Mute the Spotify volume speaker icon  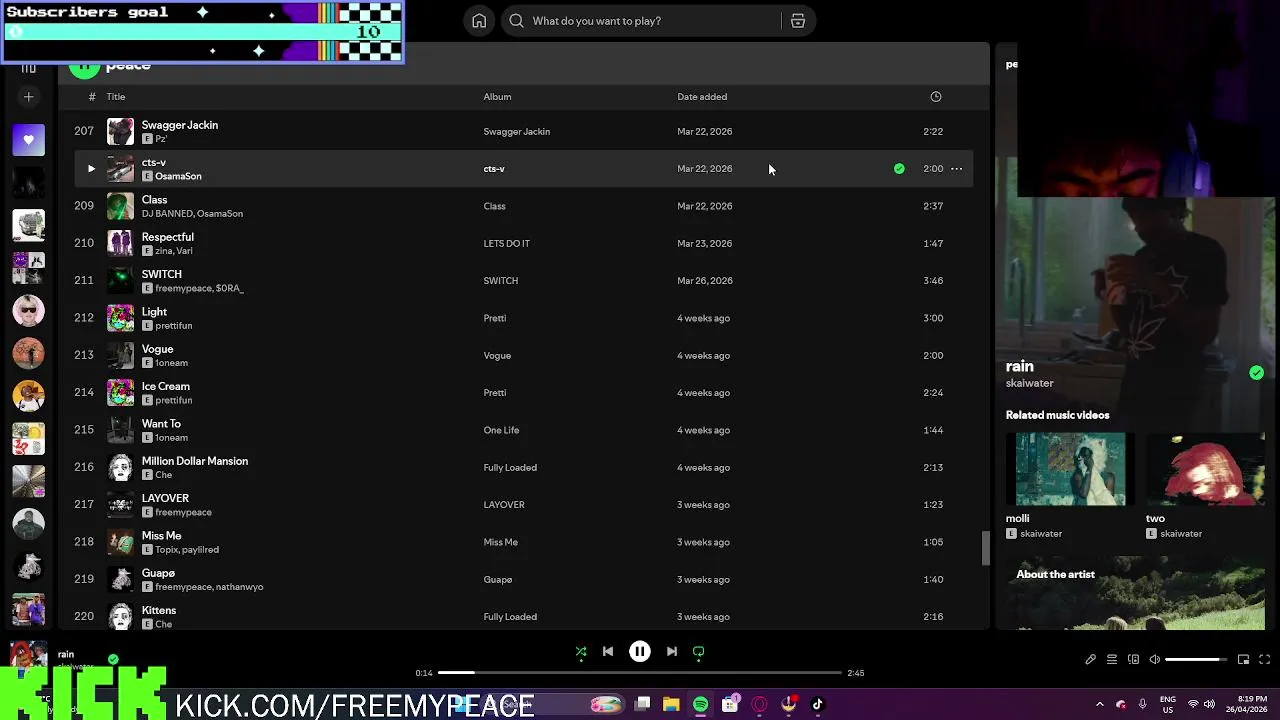click(x=1155, y=660)
